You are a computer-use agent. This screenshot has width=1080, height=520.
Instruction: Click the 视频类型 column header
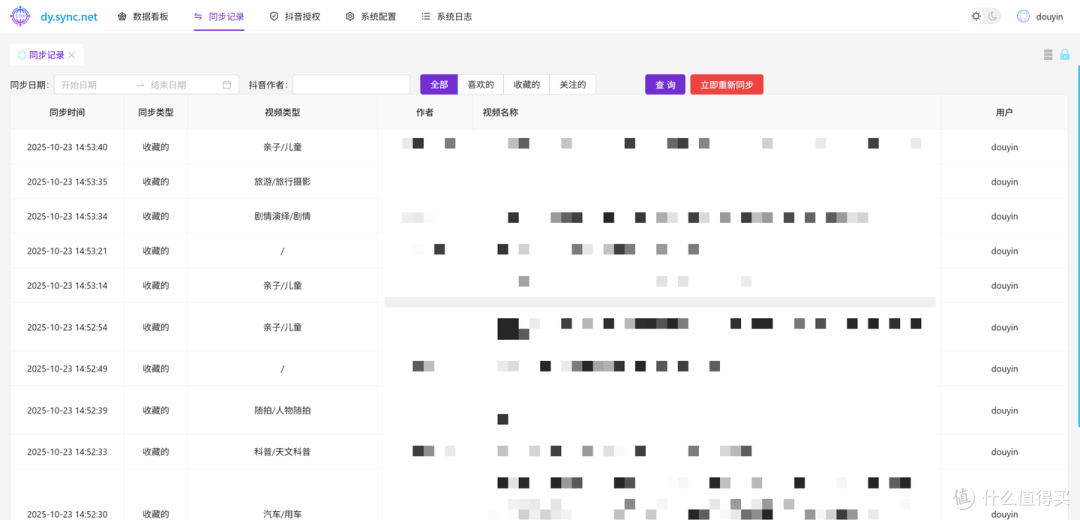click(282, 112)
